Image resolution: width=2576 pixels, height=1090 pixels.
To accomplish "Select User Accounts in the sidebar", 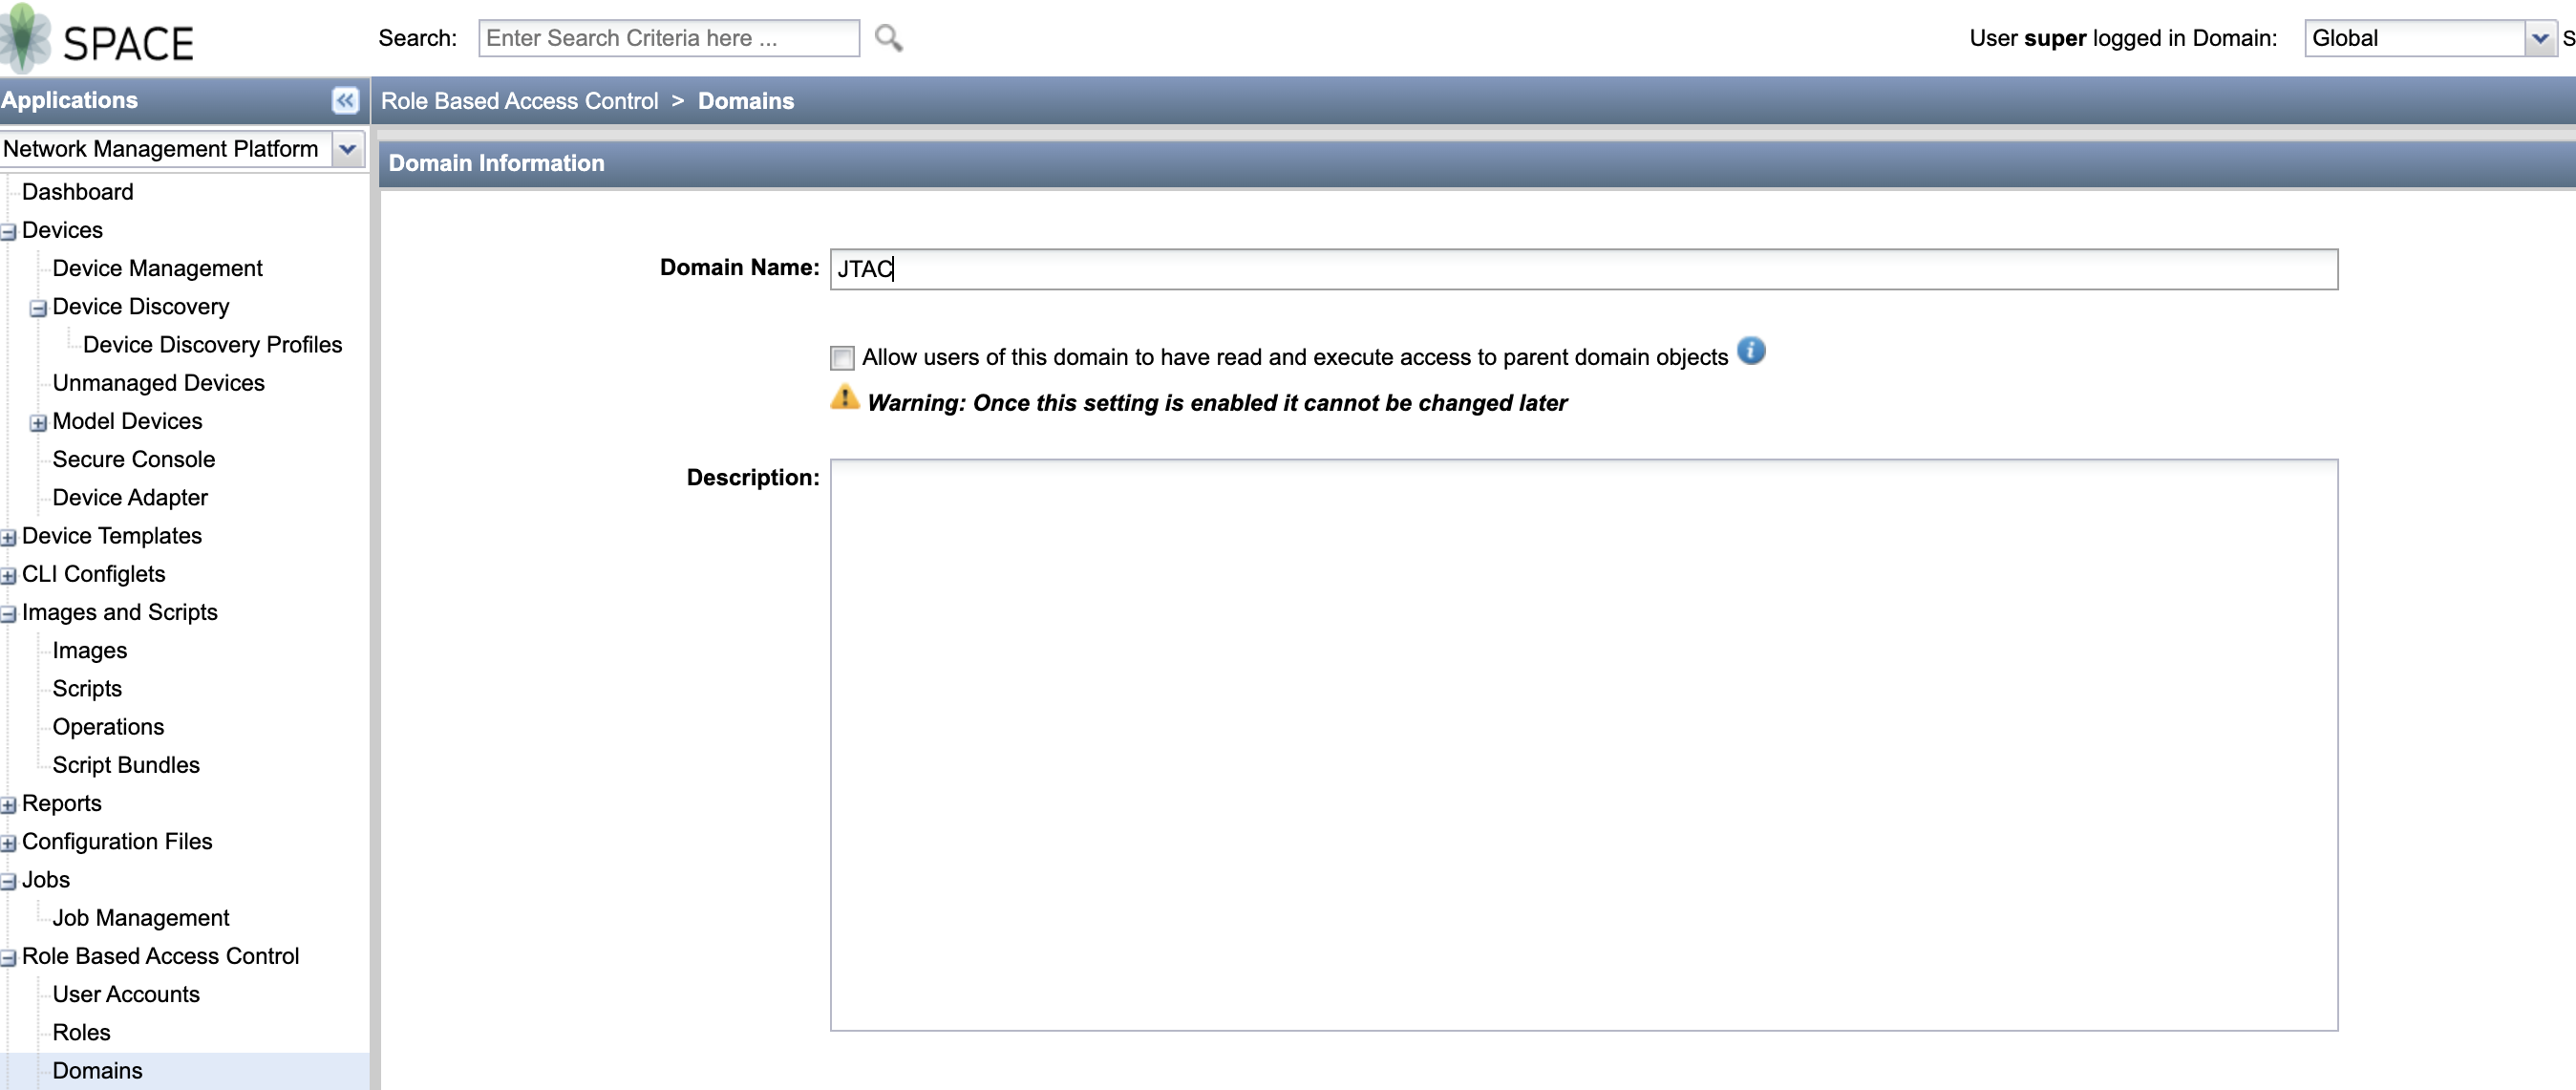I will 126,994.
